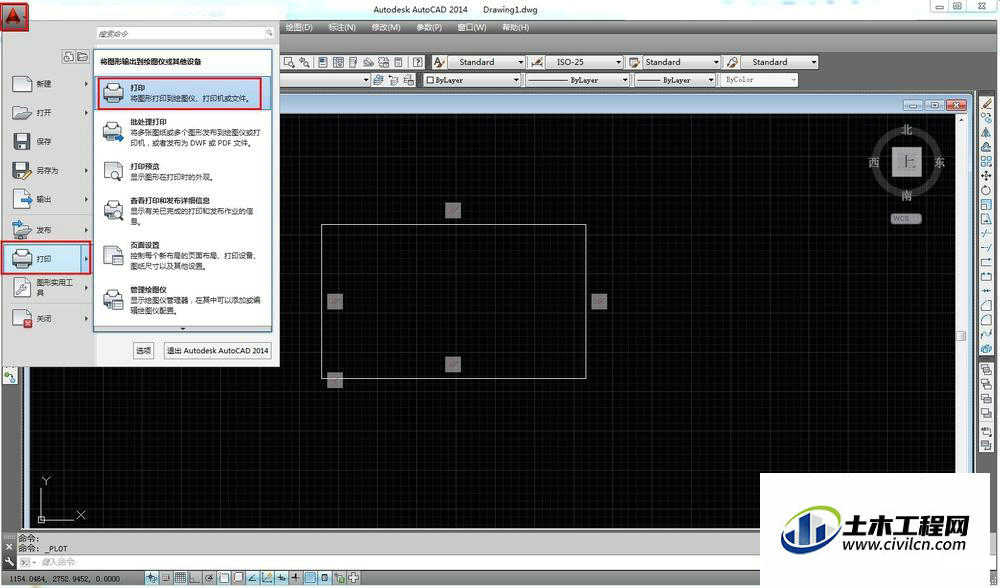1000x588 pixels.
Task: Click 退出 Autodesk AutoCAD 2014 button
Action: [217, 350]
